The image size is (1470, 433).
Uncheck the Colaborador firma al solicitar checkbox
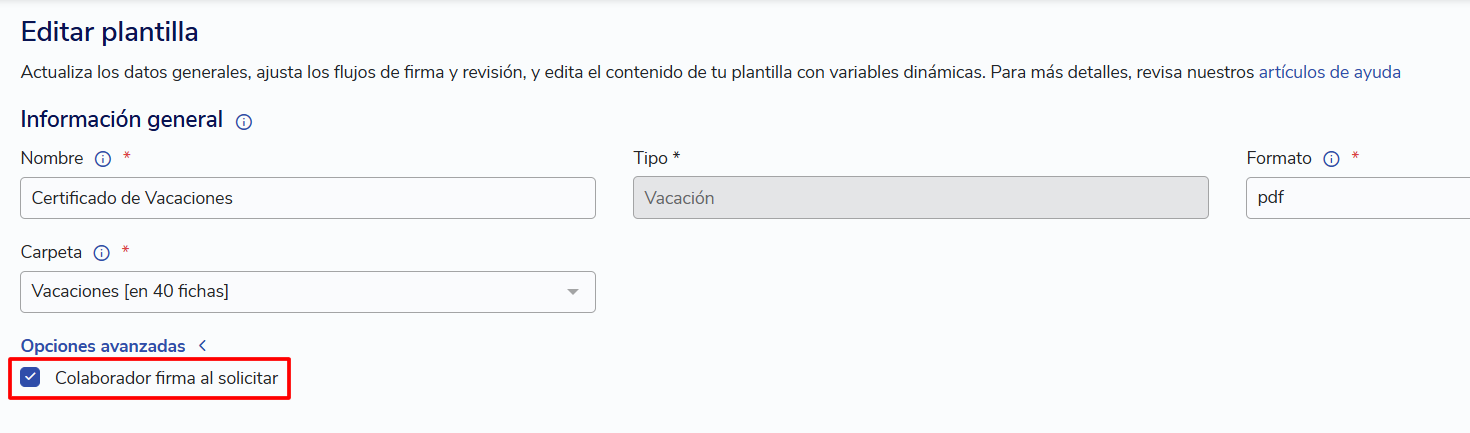[x=30, y=378]
